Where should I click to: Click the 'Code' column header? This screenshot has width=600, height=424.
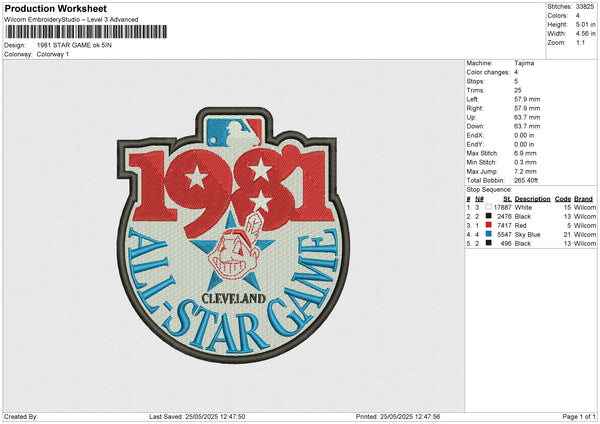point(562,199)
